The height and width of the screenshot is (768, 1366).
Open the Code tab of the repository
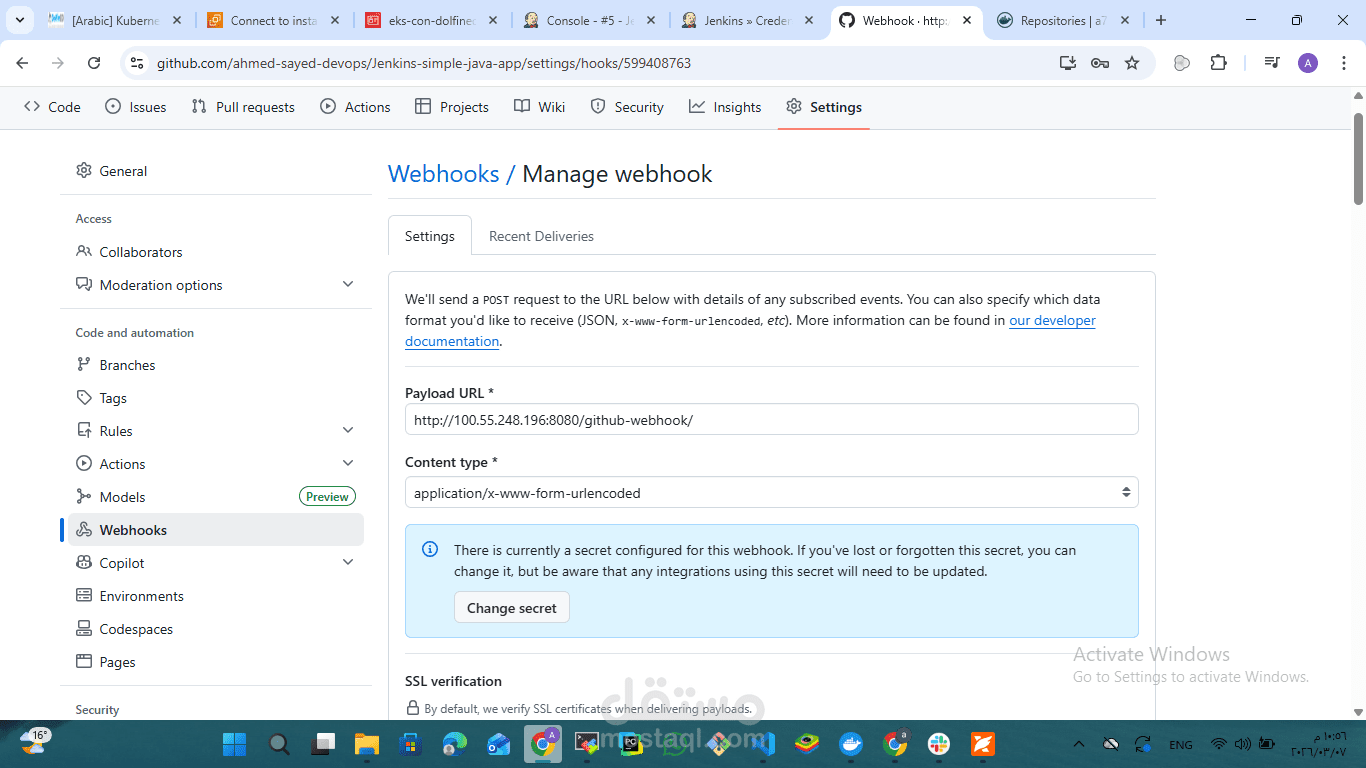(52, 107)
